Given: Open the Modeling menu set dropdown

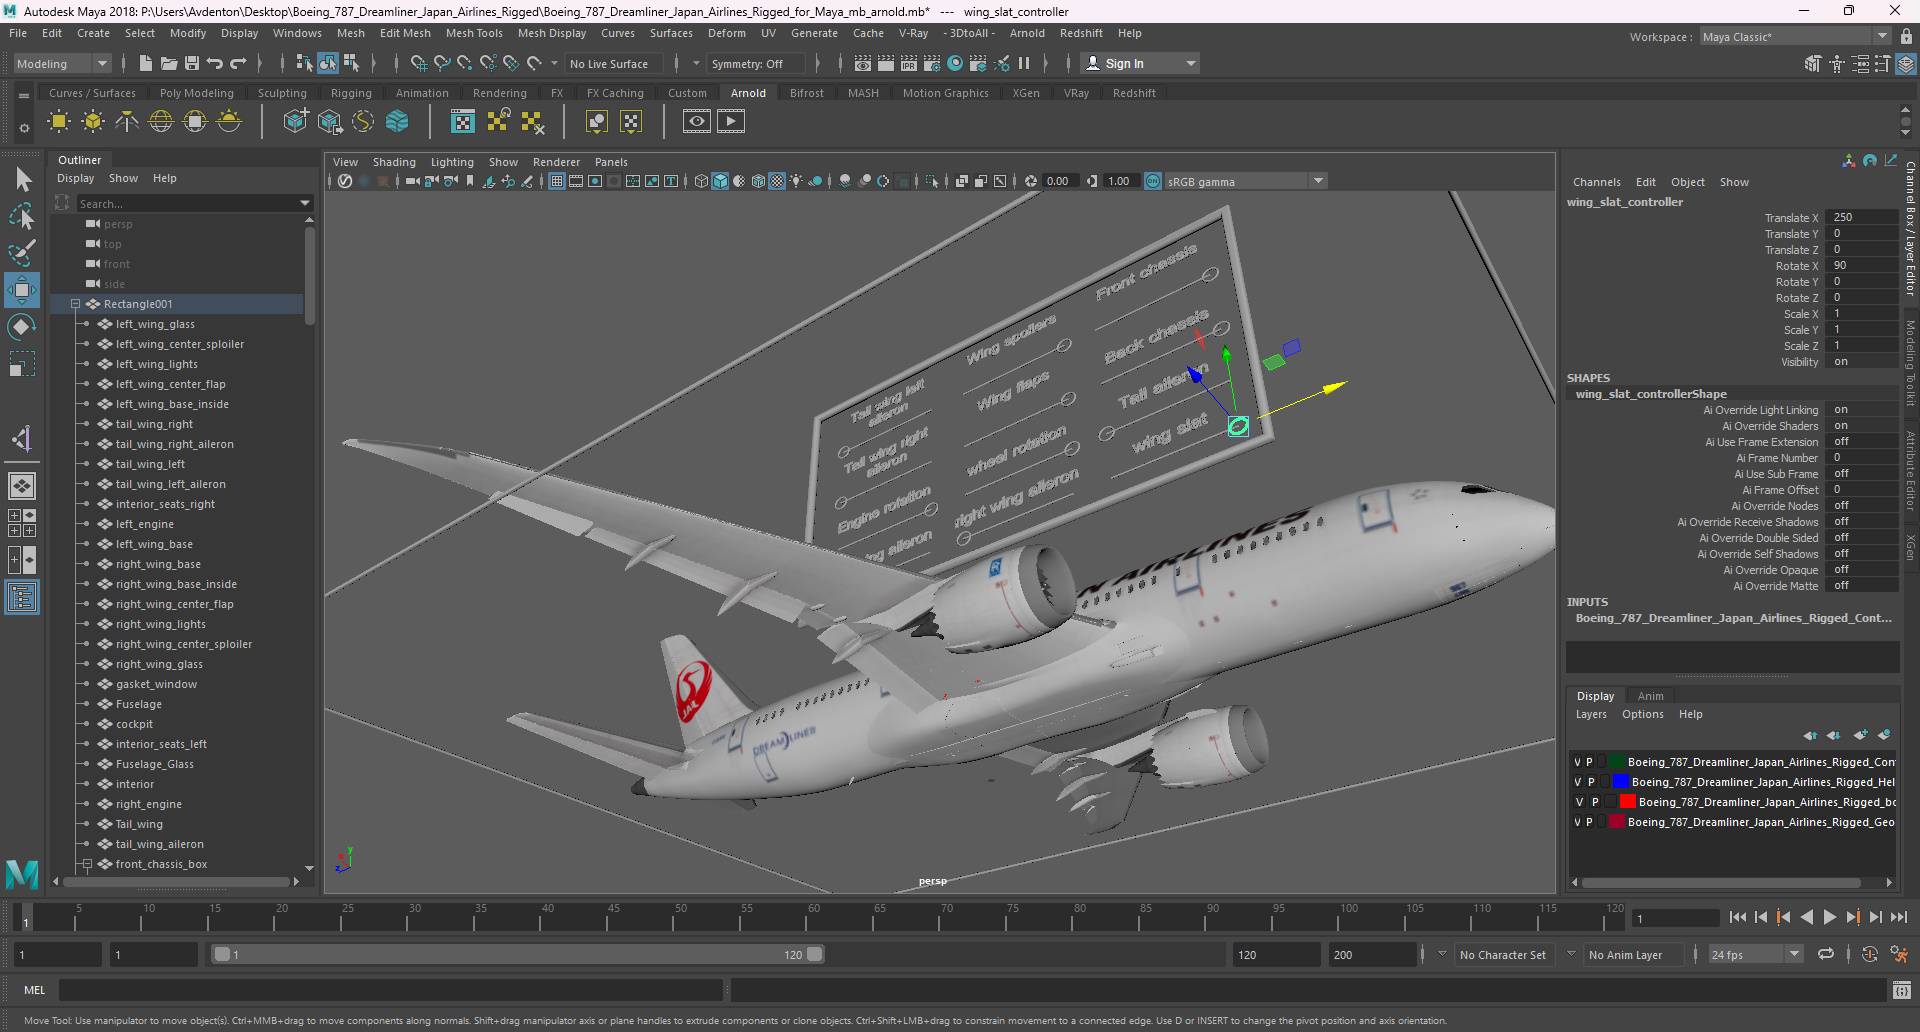Looking at the screenshot, I should (62, 63).
